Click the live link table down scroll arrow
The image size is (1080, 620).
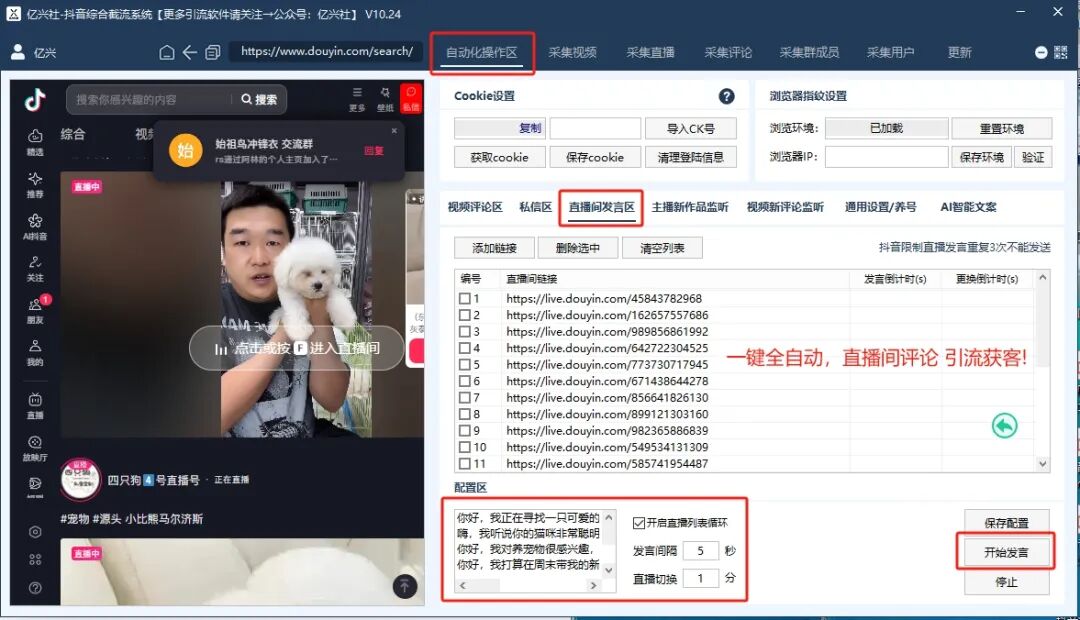(x=1043, y=464)
